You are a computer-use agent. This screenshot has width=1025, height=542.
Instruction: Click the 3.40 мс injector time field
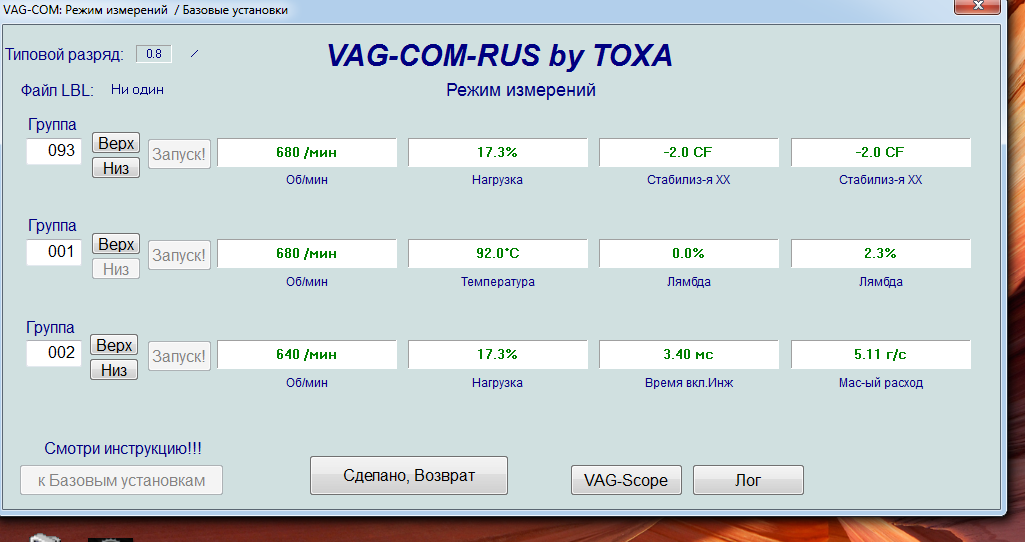pyautogui.click(x=688, y=355)
